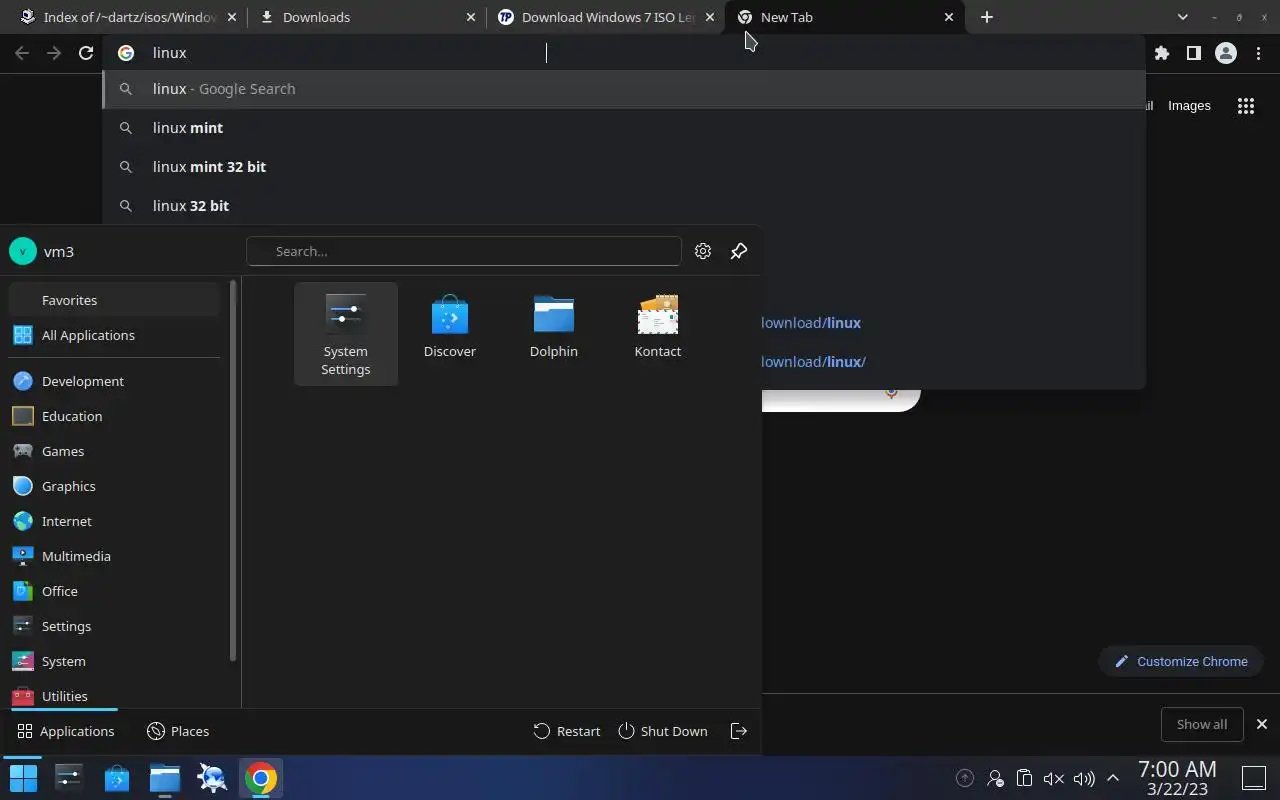
Task: Click Chrome's forward arrow
Action: [54, 53]
